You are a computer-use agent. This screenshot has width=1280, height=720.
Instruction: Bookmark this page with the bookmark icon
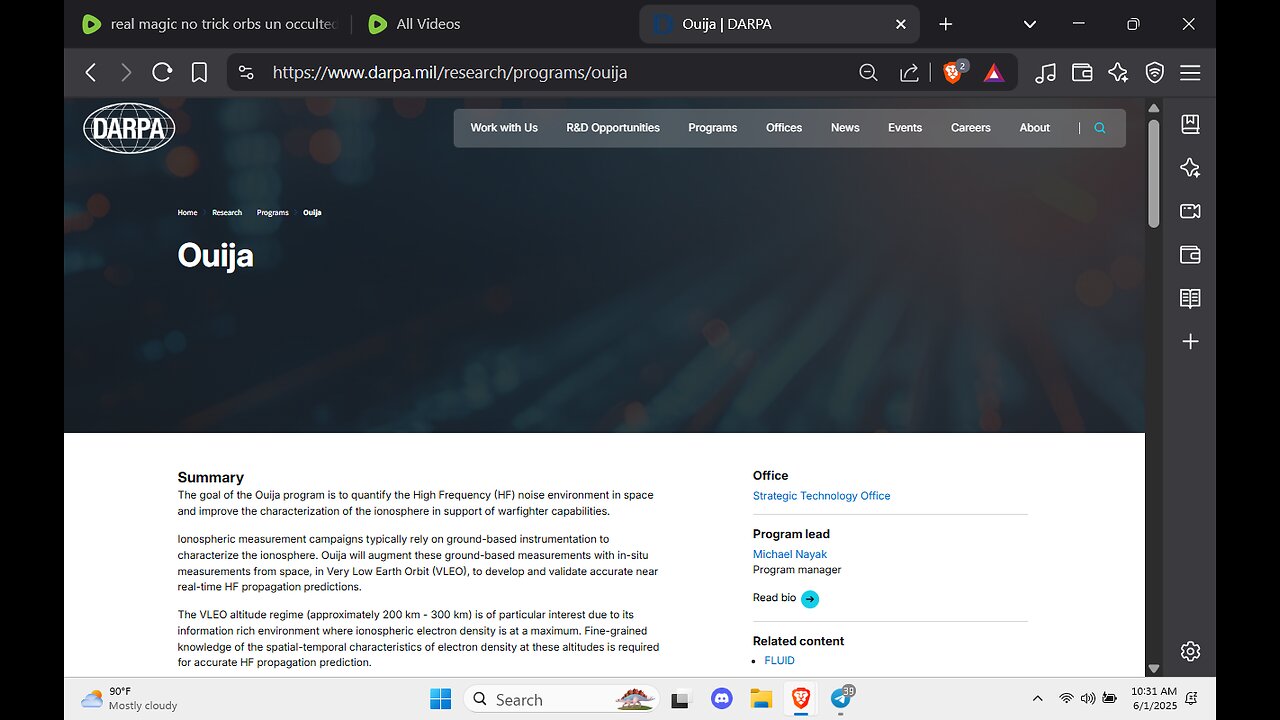point(199,72)
